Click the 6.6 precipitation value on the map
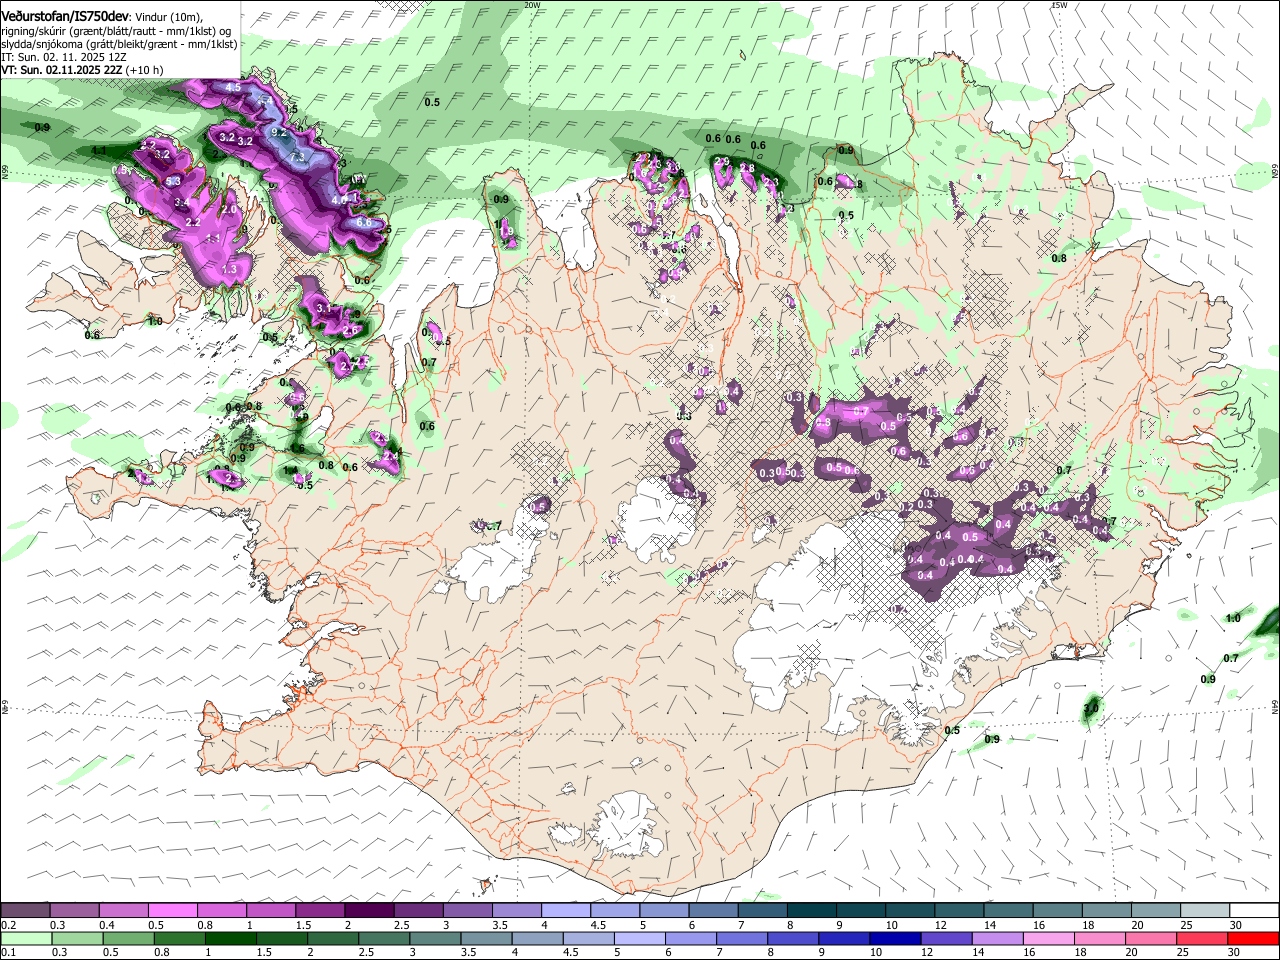Screen dimensions: 1280x960 [362, 222]
